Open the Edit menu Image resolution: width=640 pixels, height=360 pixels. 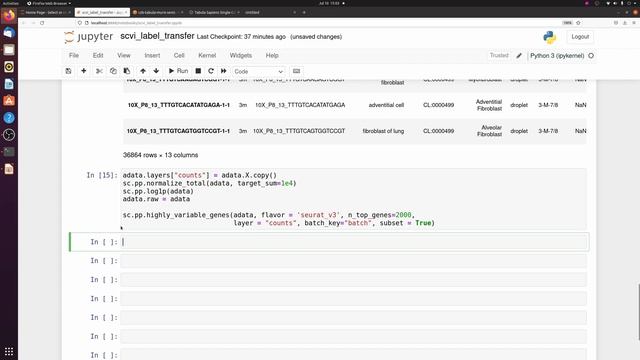pos(98,56)
